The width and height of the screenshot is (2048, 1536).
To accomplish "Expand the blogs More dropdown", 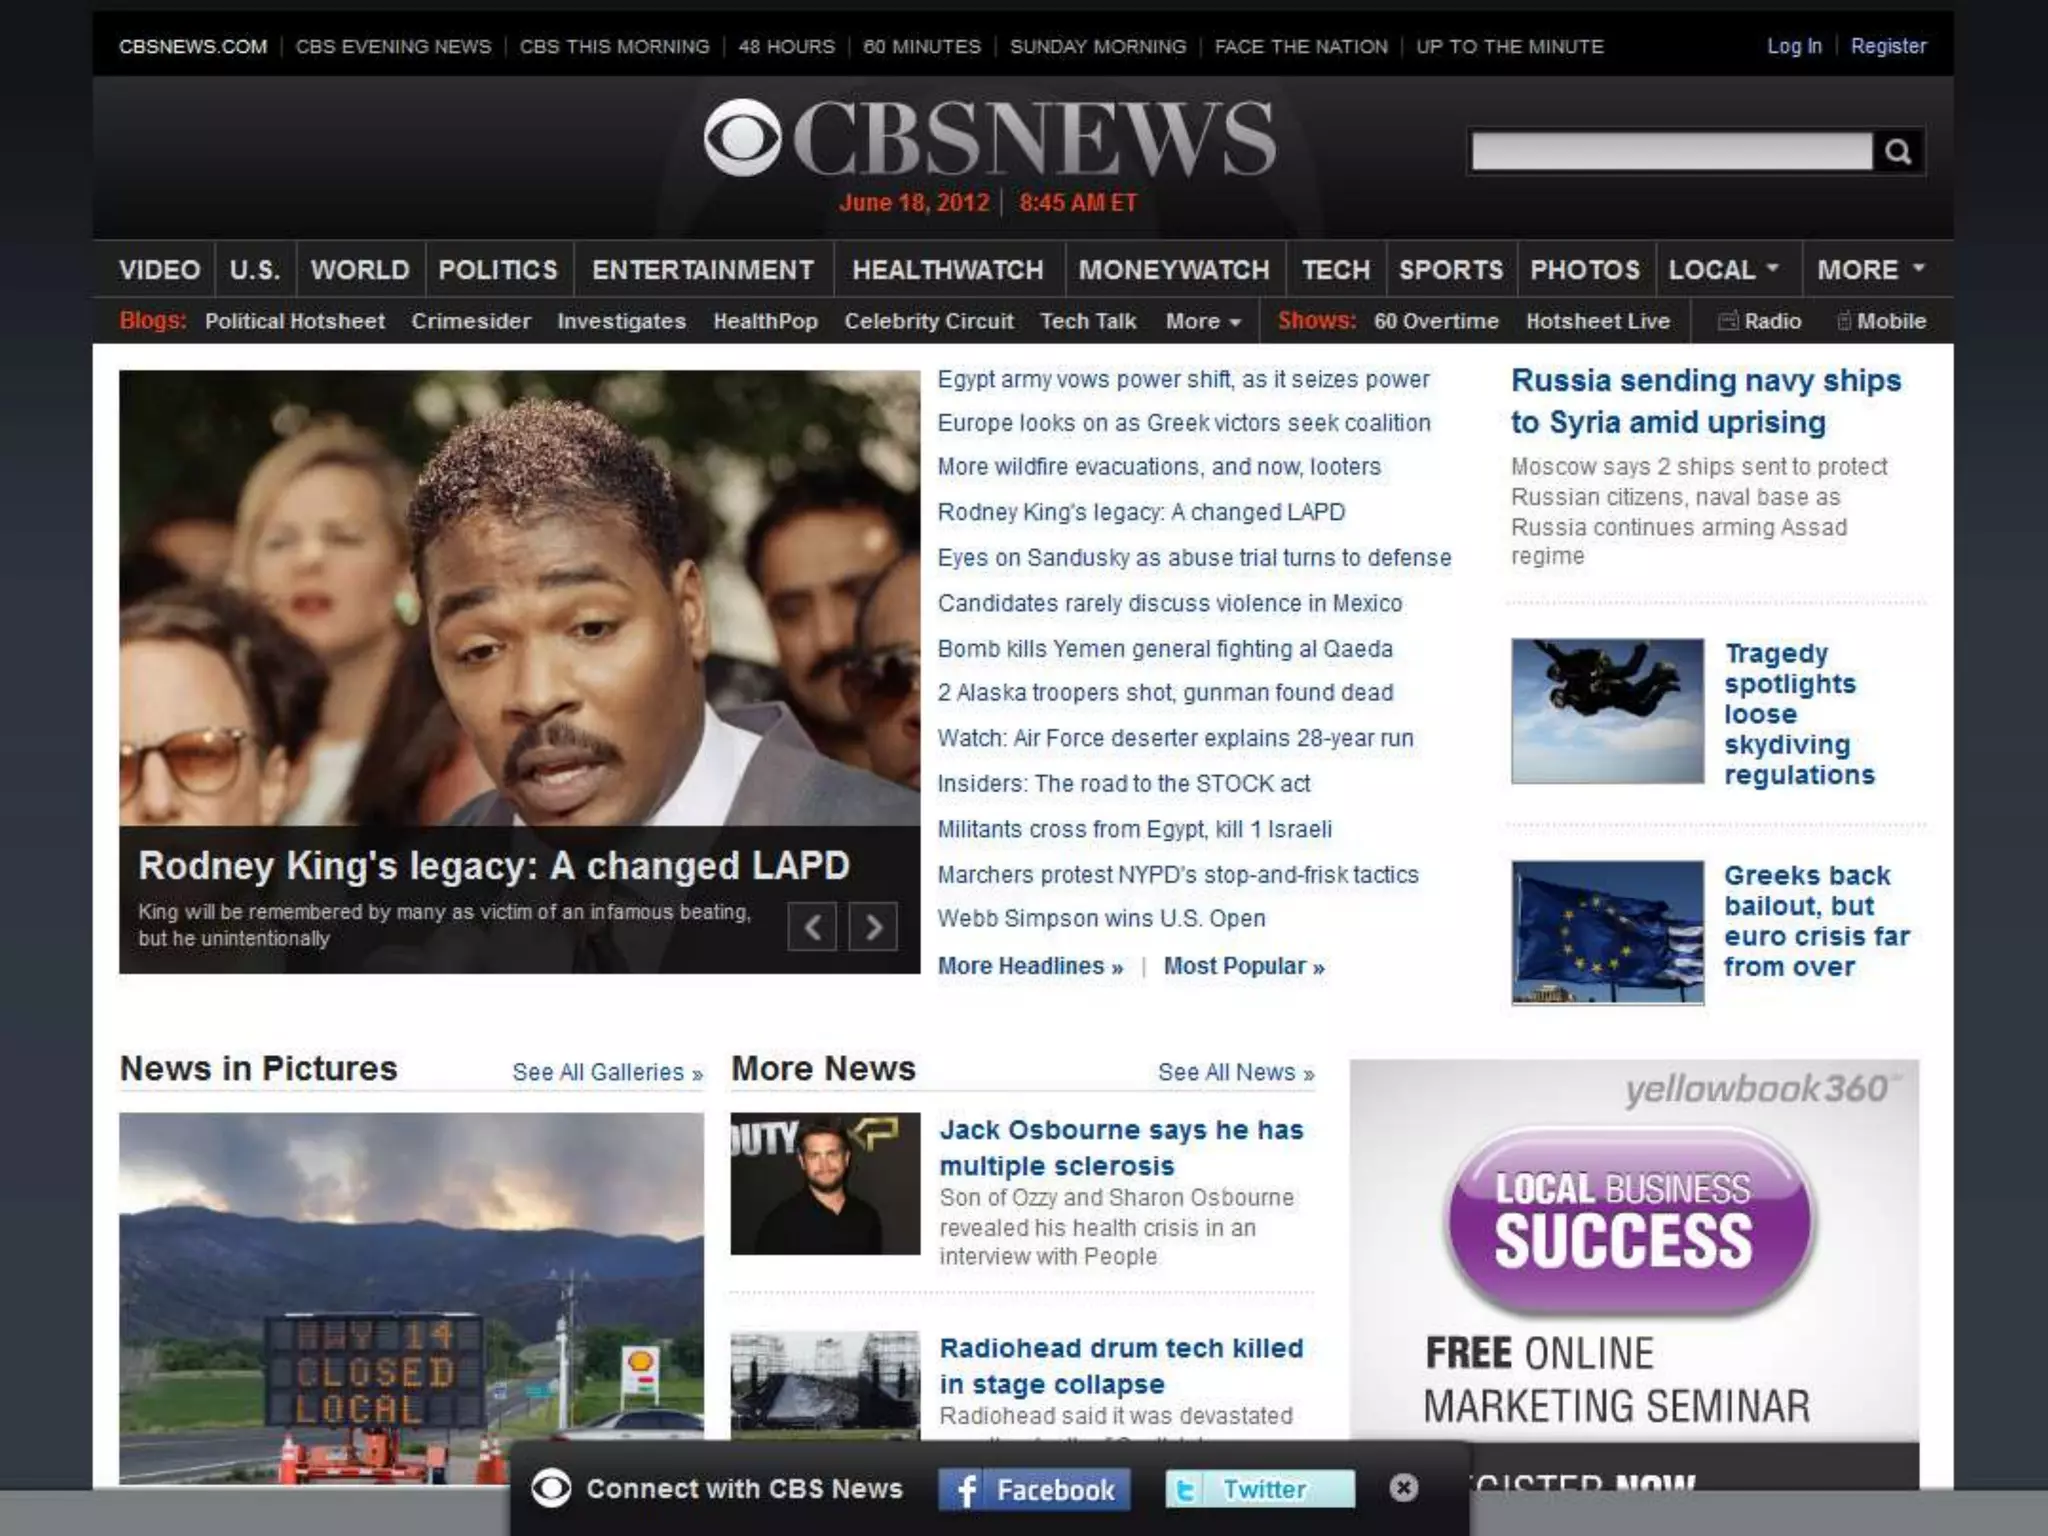I will coord(1203,322).
